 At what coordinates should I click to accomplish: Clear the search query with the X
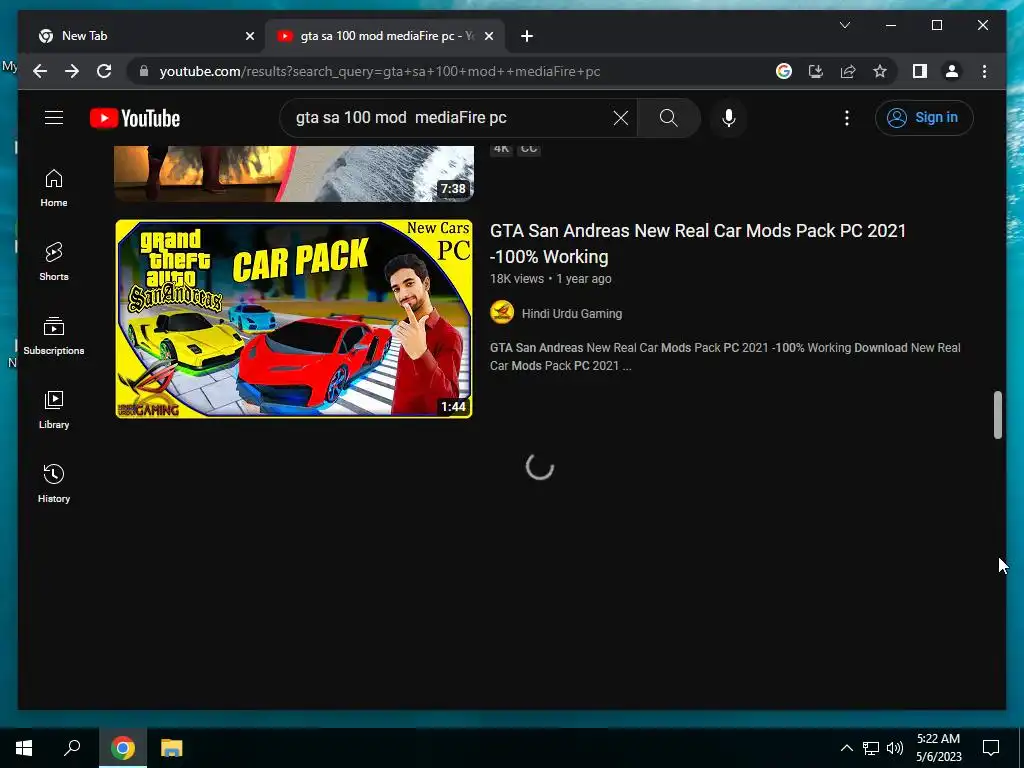tap(620, 118)
